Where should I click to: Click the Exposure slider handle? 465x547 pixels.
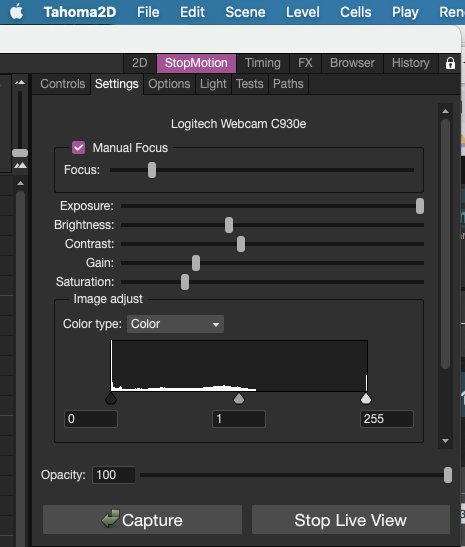pos(420,206)
